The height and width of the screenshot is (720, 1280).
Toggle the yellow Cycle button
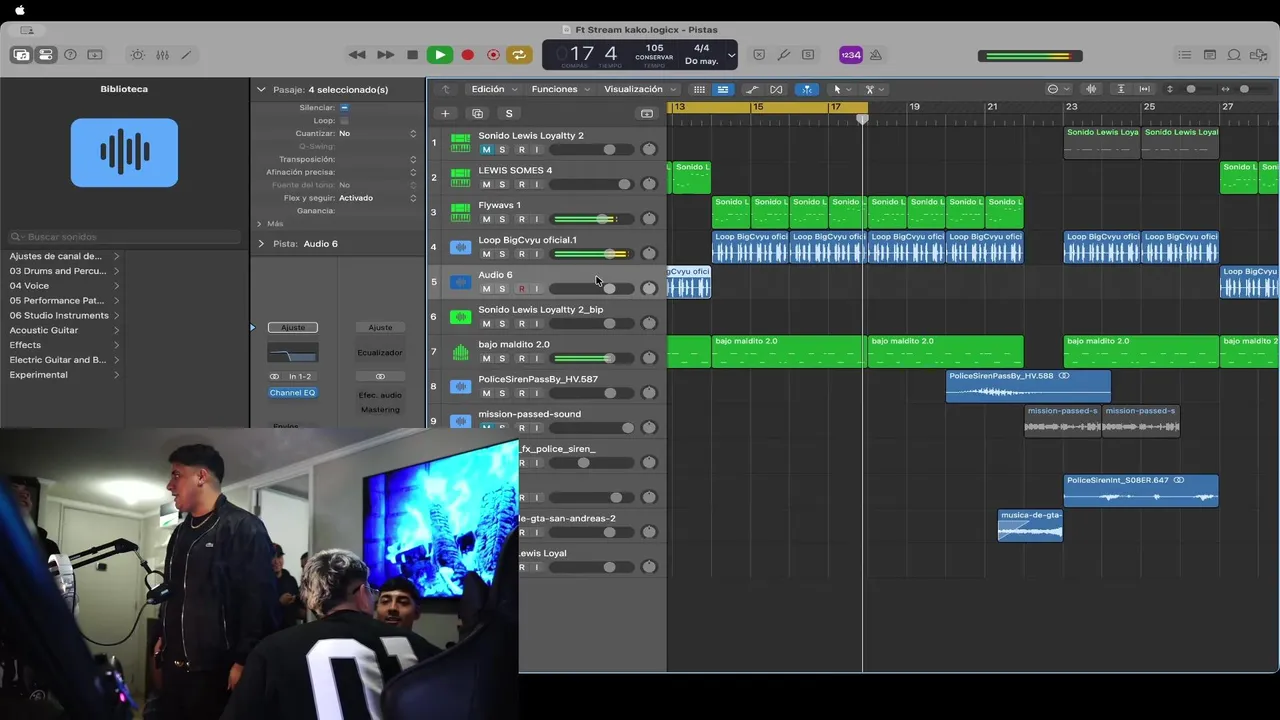point(520,55)
